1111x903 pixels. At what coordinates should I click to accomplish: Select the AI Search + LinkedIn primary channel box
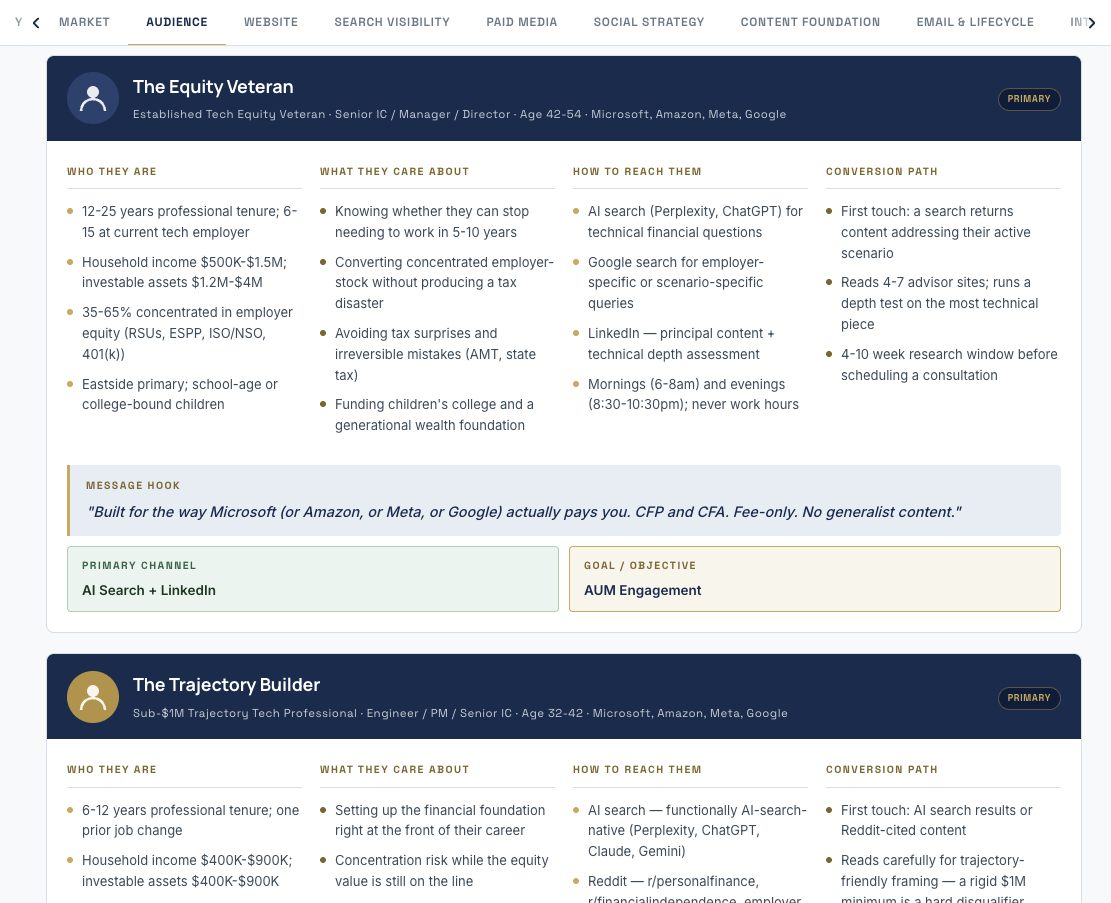312,579
